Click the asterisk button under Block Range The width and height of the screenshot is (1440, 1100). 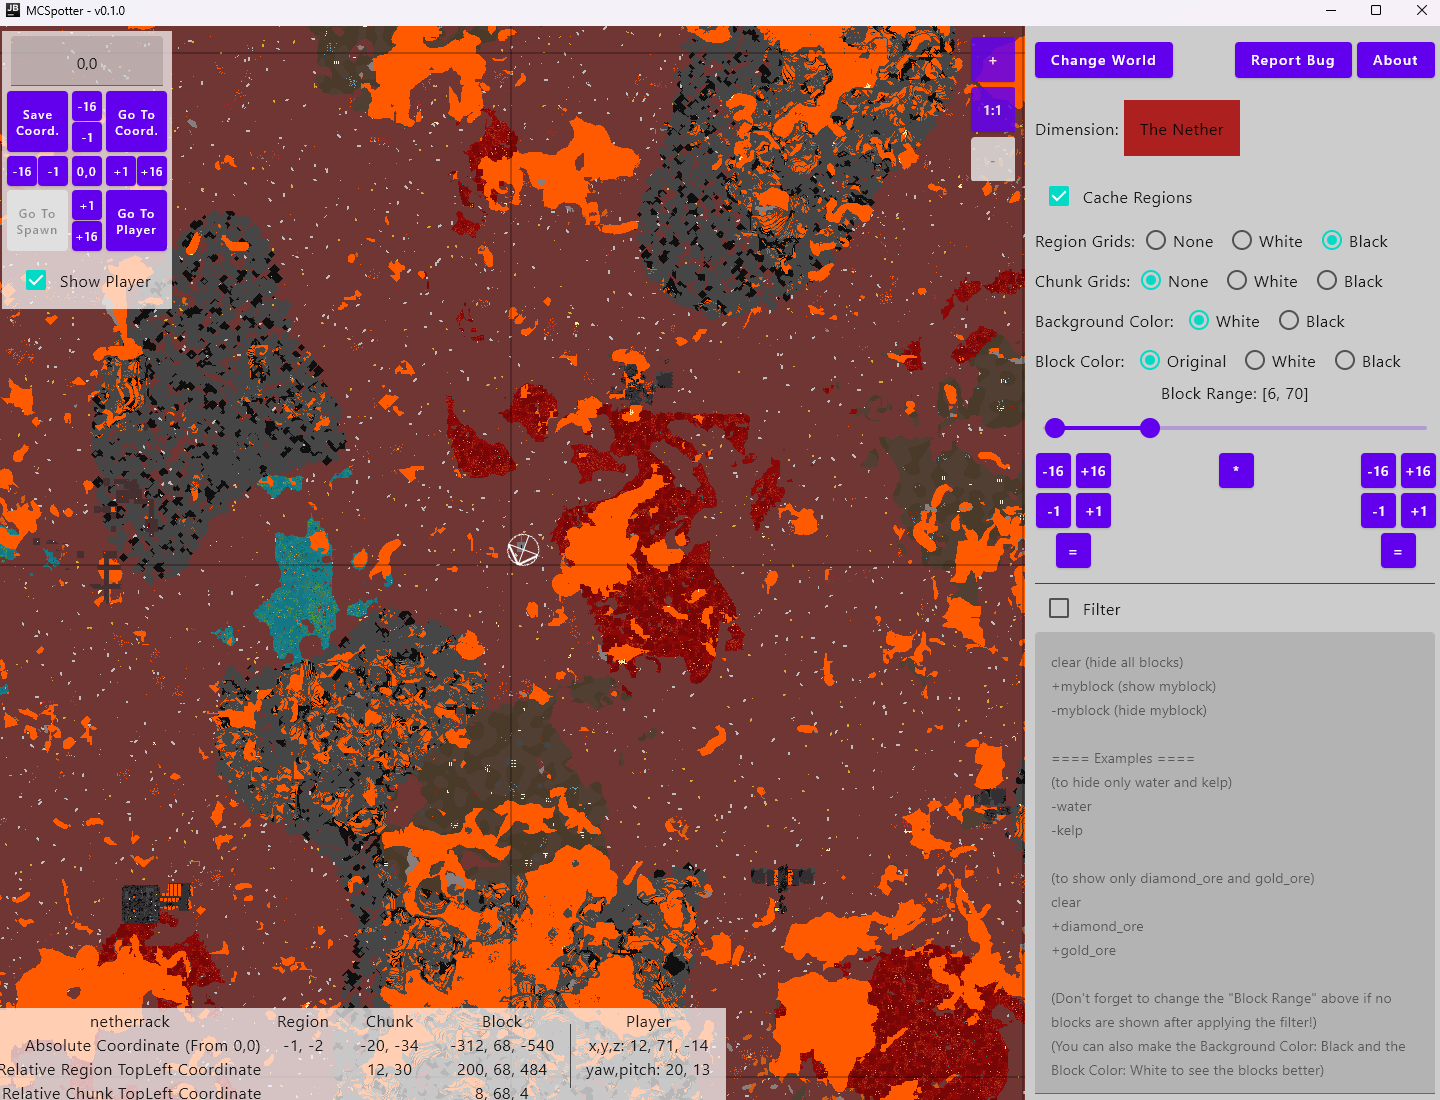tap(1236, 470)
